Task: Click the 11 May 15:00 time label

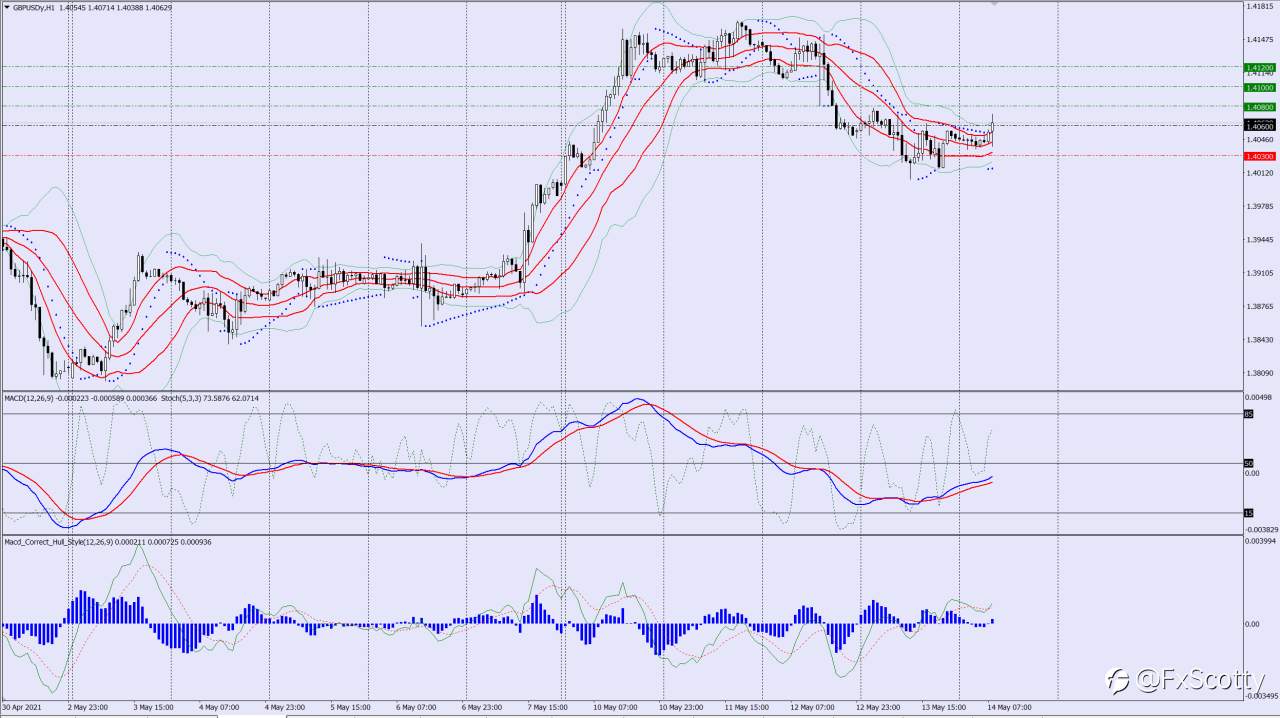Action: [747, 707]
